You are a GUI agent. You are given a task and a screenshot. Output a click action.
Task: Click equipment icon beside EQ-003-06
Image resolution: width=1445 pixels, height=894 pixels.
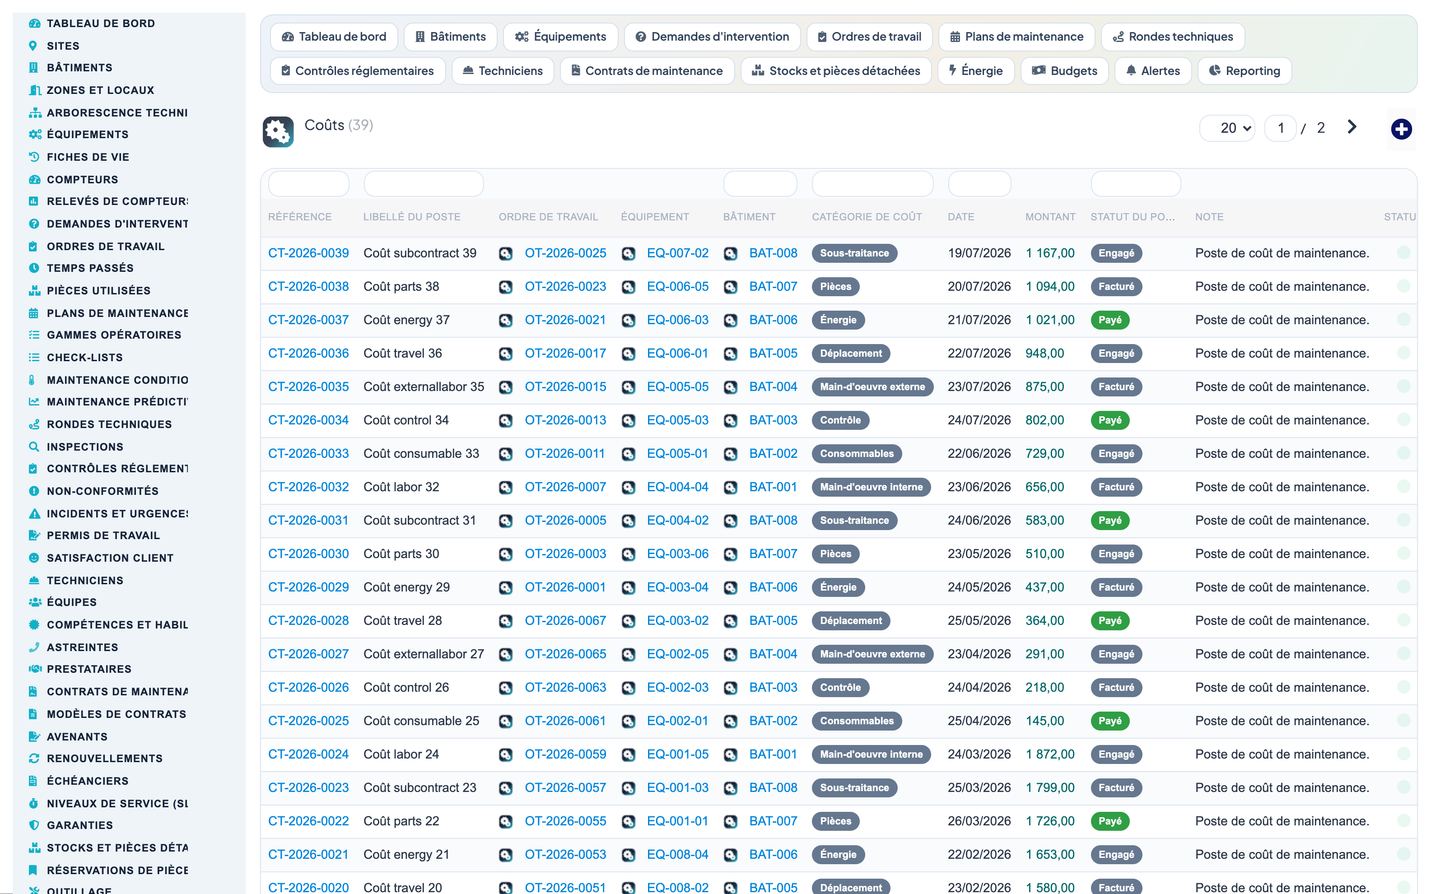[628, 554]
